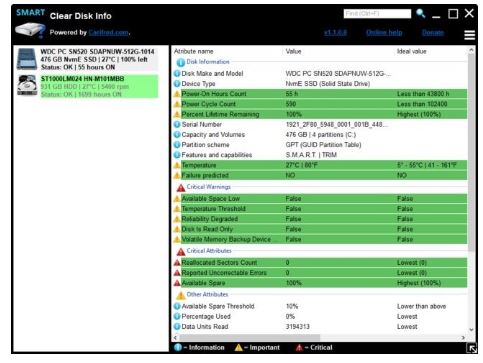Click the Other Attributes yellow triangle icon

181,295
